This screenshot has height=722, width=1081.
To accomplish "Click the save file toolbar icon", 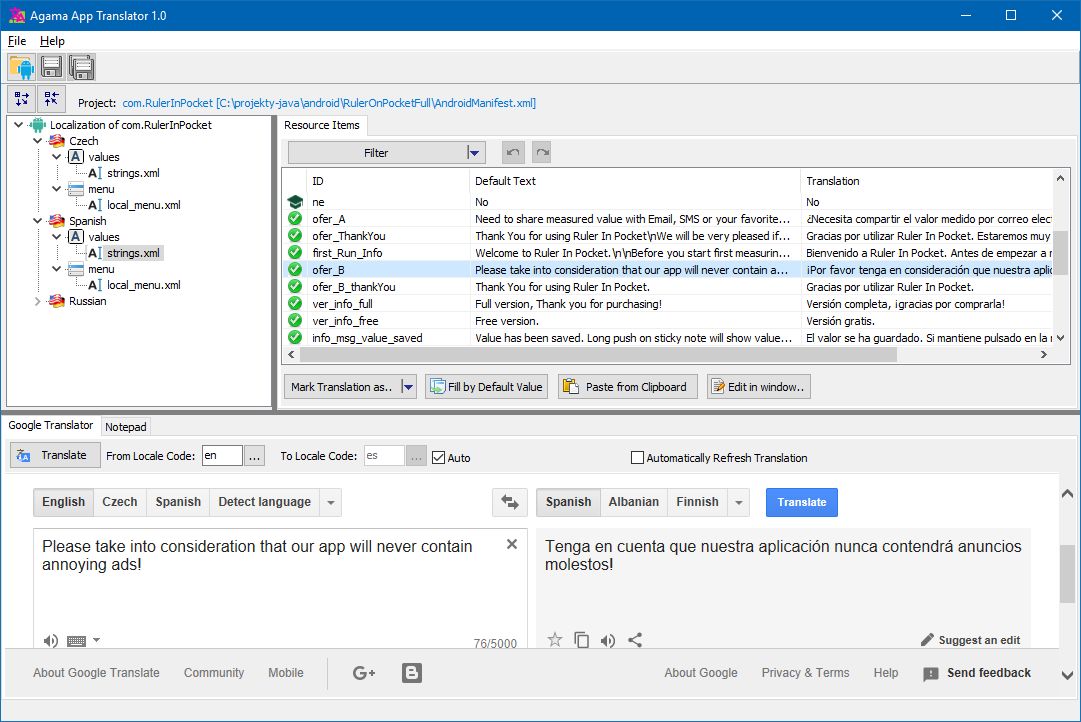I will 51,67.
